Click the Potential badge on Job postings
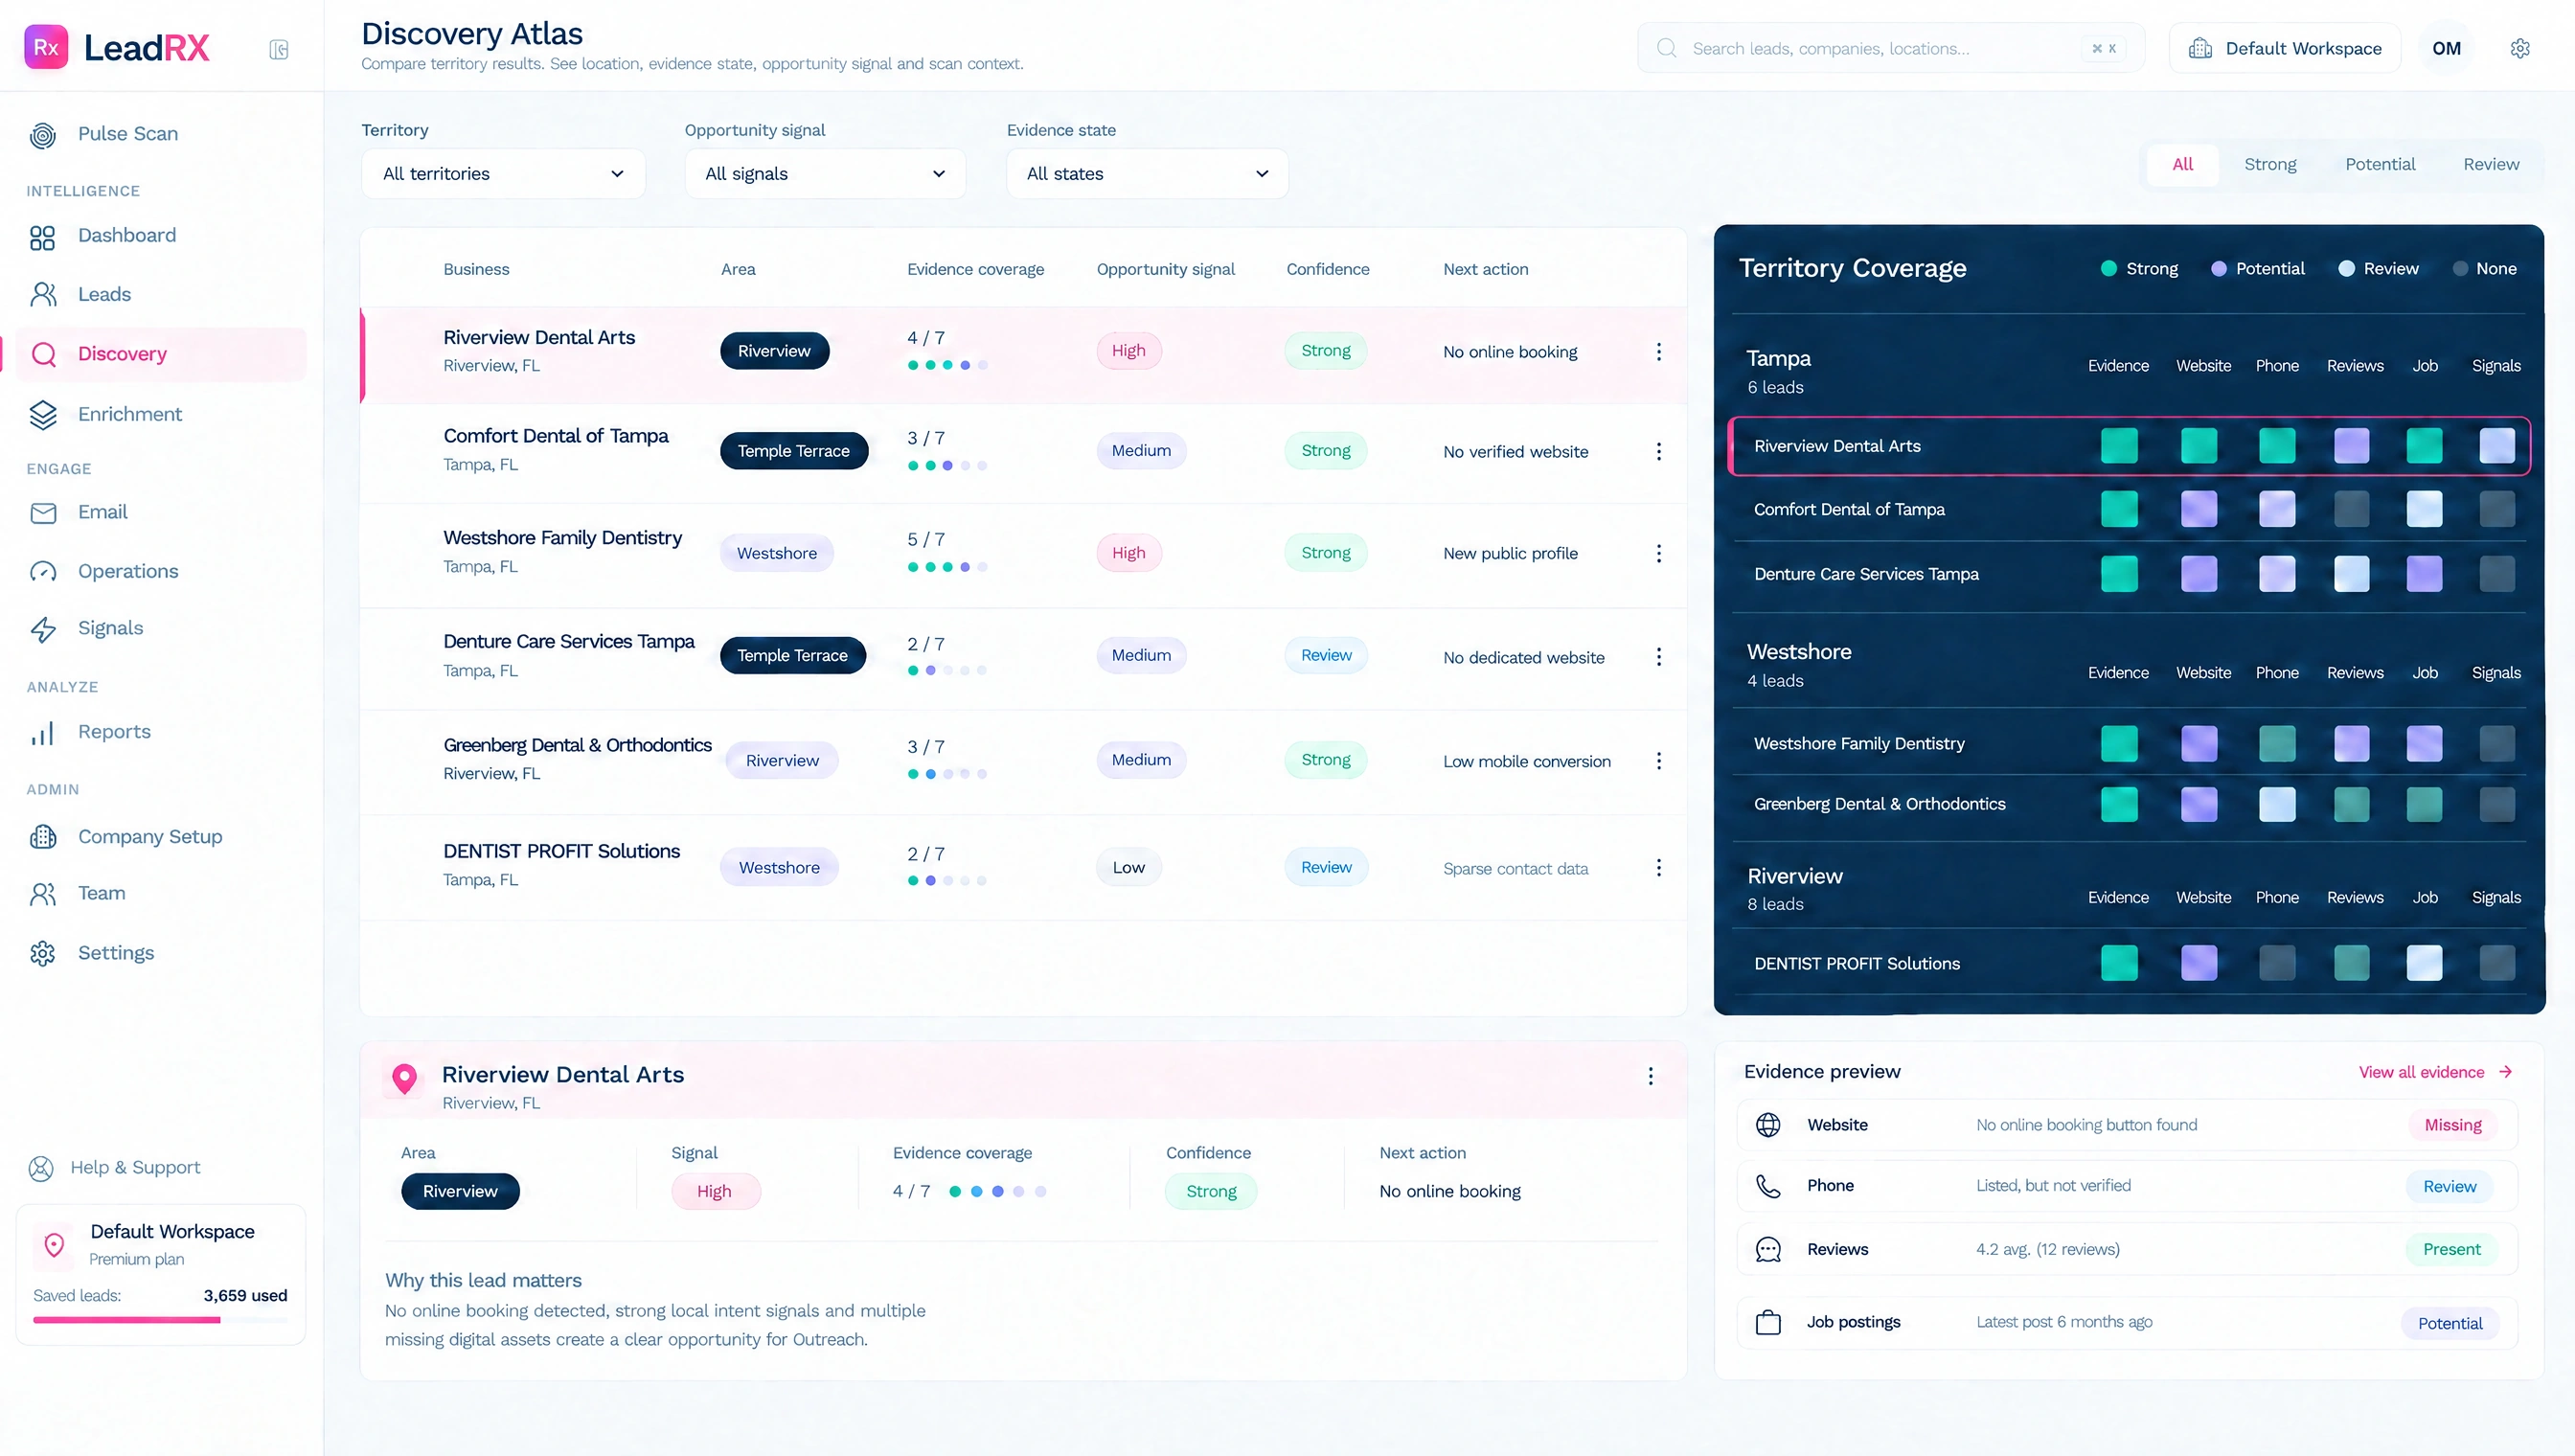 pyautogui.click(x=2449, y=1323)
